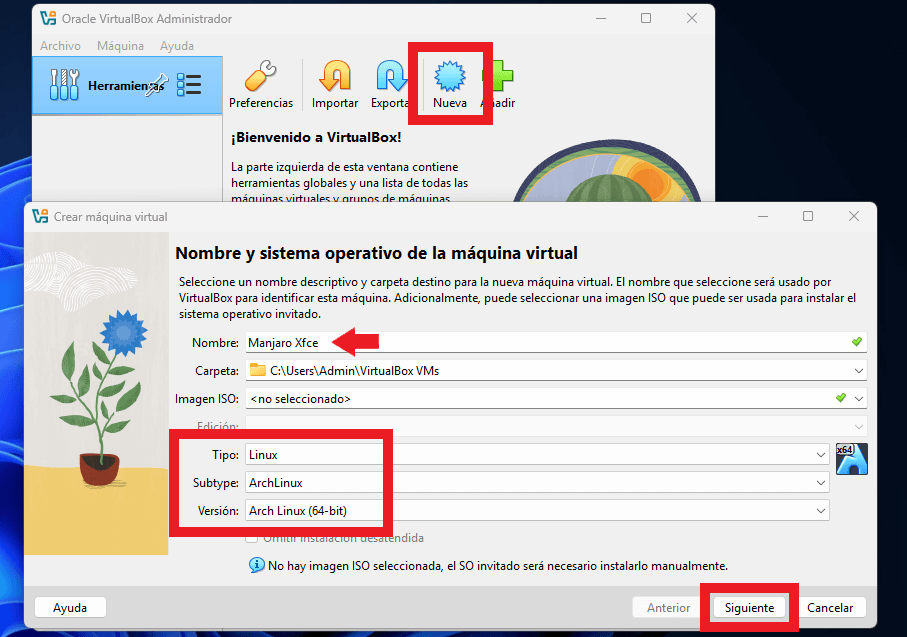This screenshot has height=637, width=907.
Task: Close the Crear máquina virtual dialog
Action: coord(854,216)
